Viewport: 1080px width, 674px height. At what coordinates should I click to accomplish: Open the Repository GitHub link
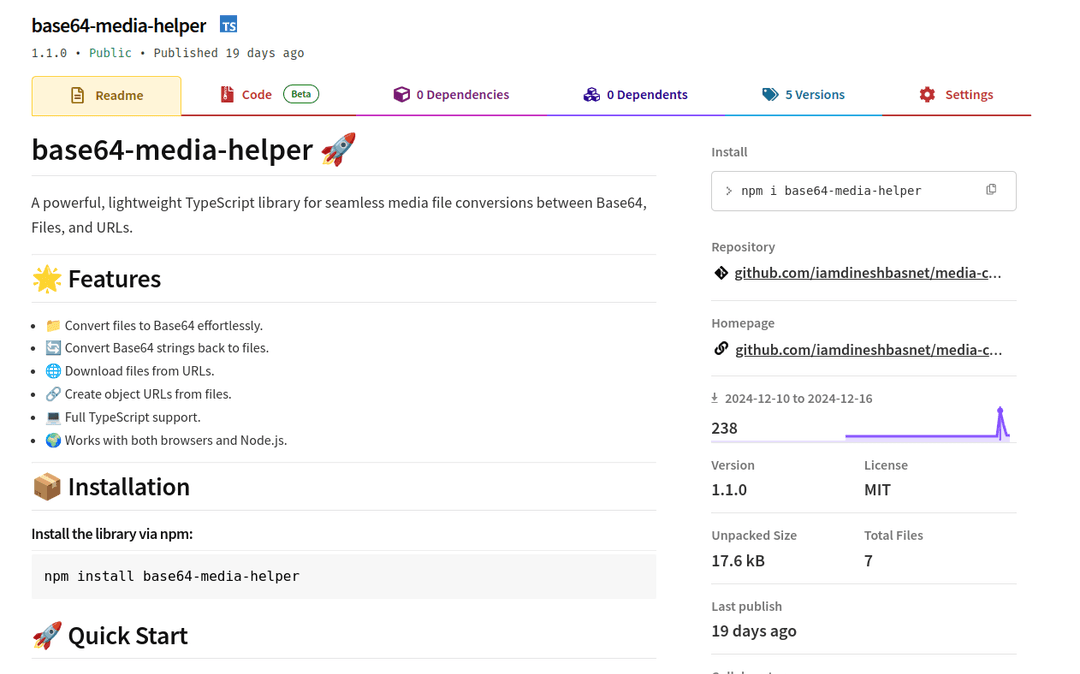click(x=867, y=273)
